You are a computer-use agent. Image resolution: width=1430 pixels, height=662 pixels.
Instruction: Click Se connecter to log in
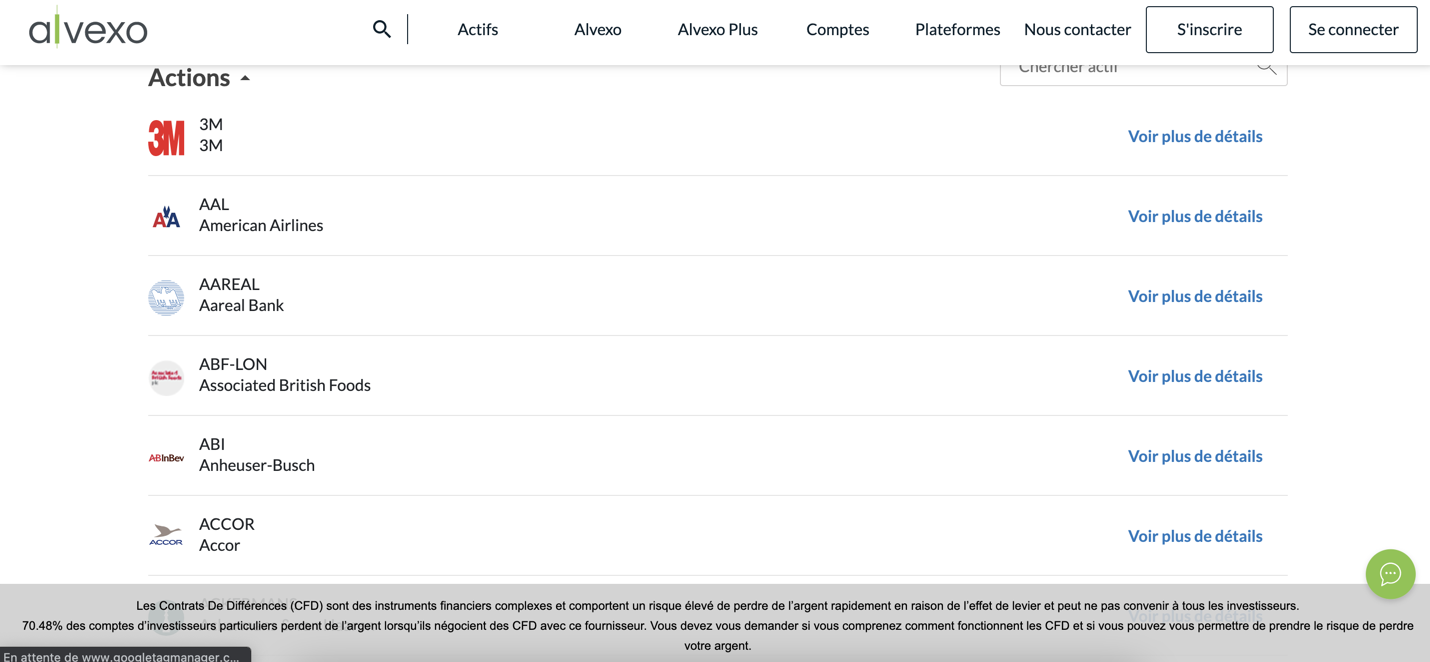1353,29
